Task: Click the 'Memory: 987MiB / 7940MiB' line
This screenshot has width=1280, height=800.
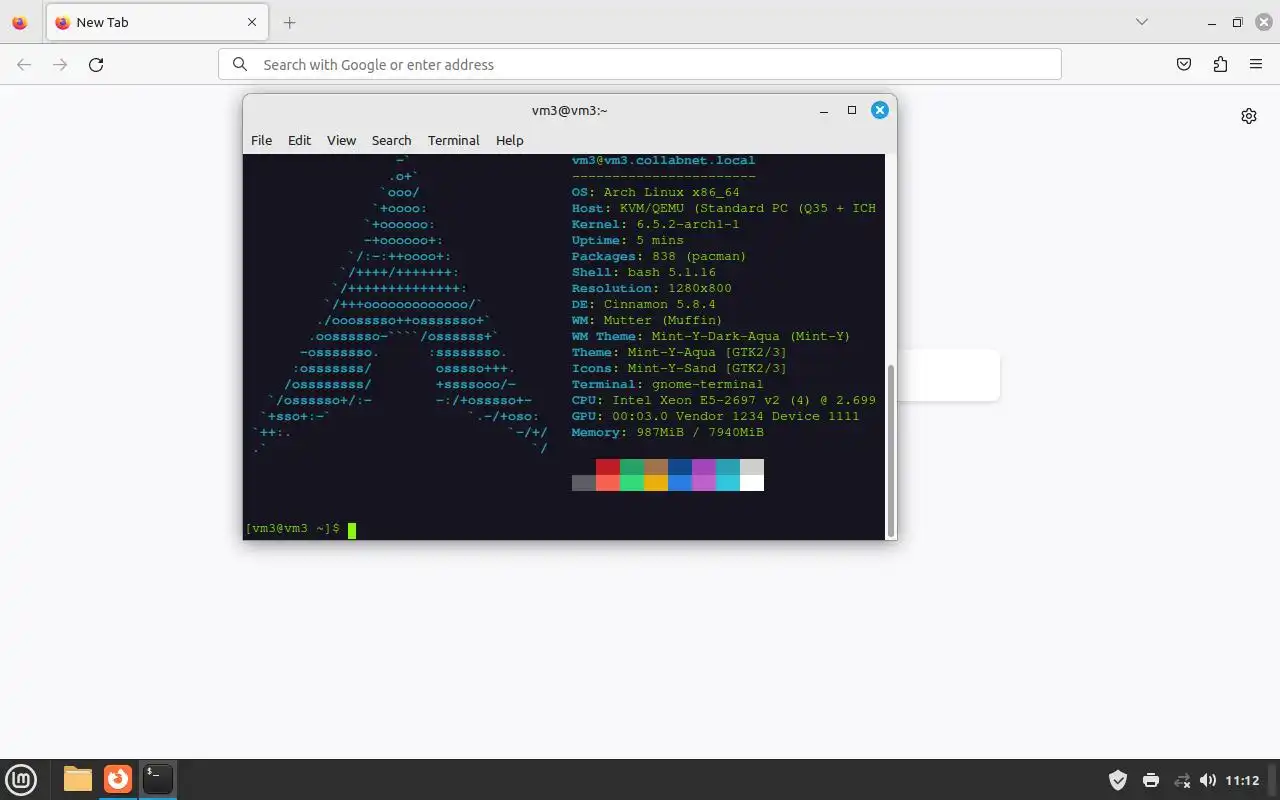Action: [668, 432]
